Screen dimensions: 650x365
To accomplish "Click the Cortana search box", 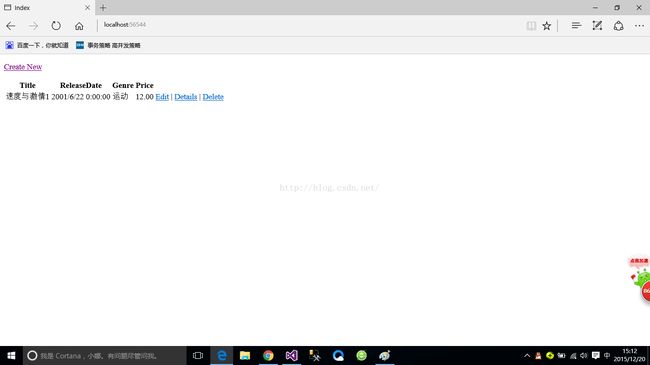I will pos(104,355).
